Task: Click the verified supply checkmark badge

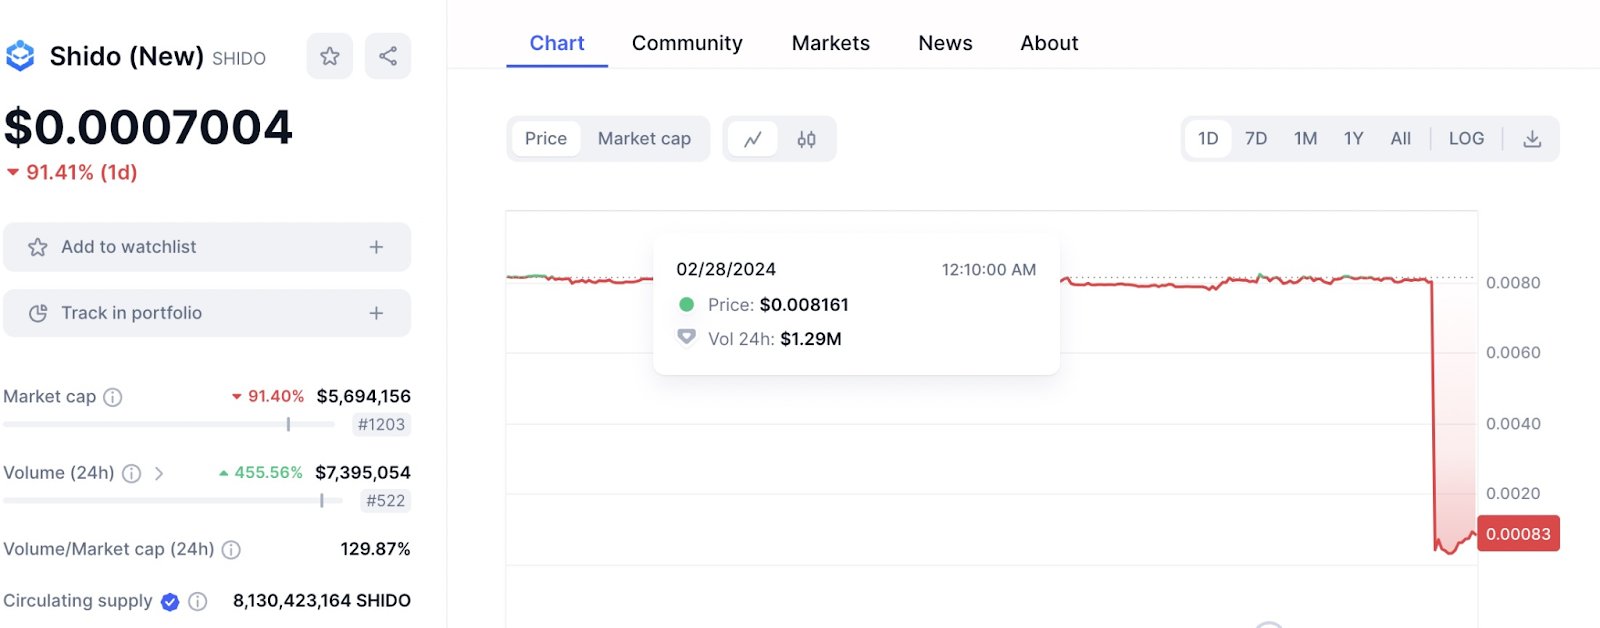Action: pos(170,601)
